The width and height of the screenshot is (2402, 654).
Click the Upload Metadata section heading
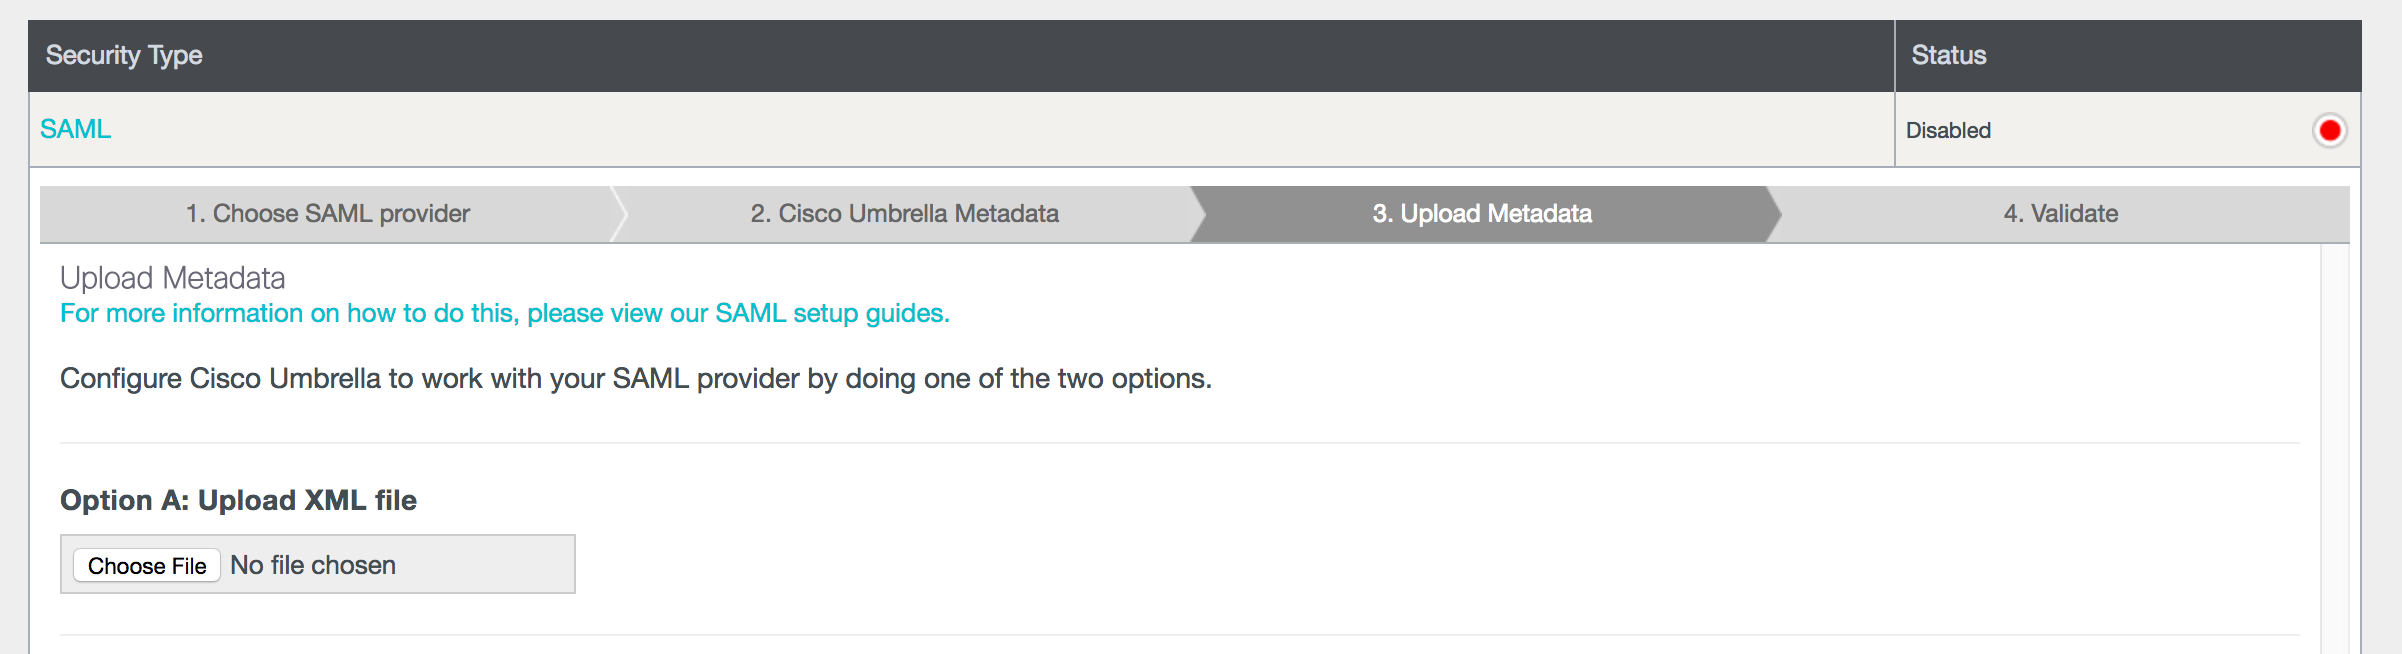[172, 277]
